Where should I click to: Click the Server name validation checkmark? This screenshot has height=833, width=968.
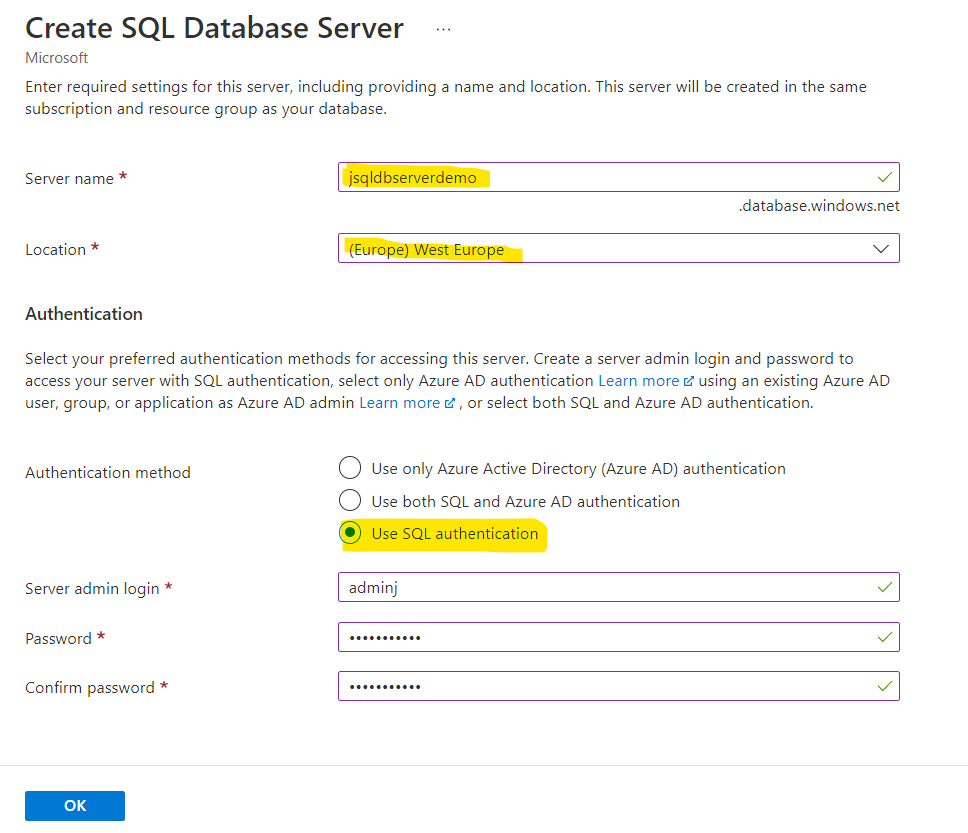883,177
